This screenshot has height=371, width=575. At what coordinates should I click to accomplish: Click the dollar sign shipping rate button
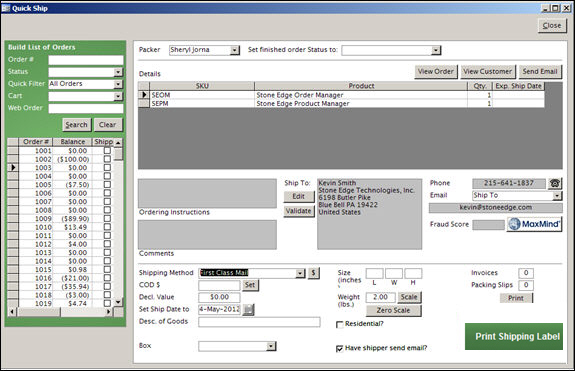click(x=314, y=273)
